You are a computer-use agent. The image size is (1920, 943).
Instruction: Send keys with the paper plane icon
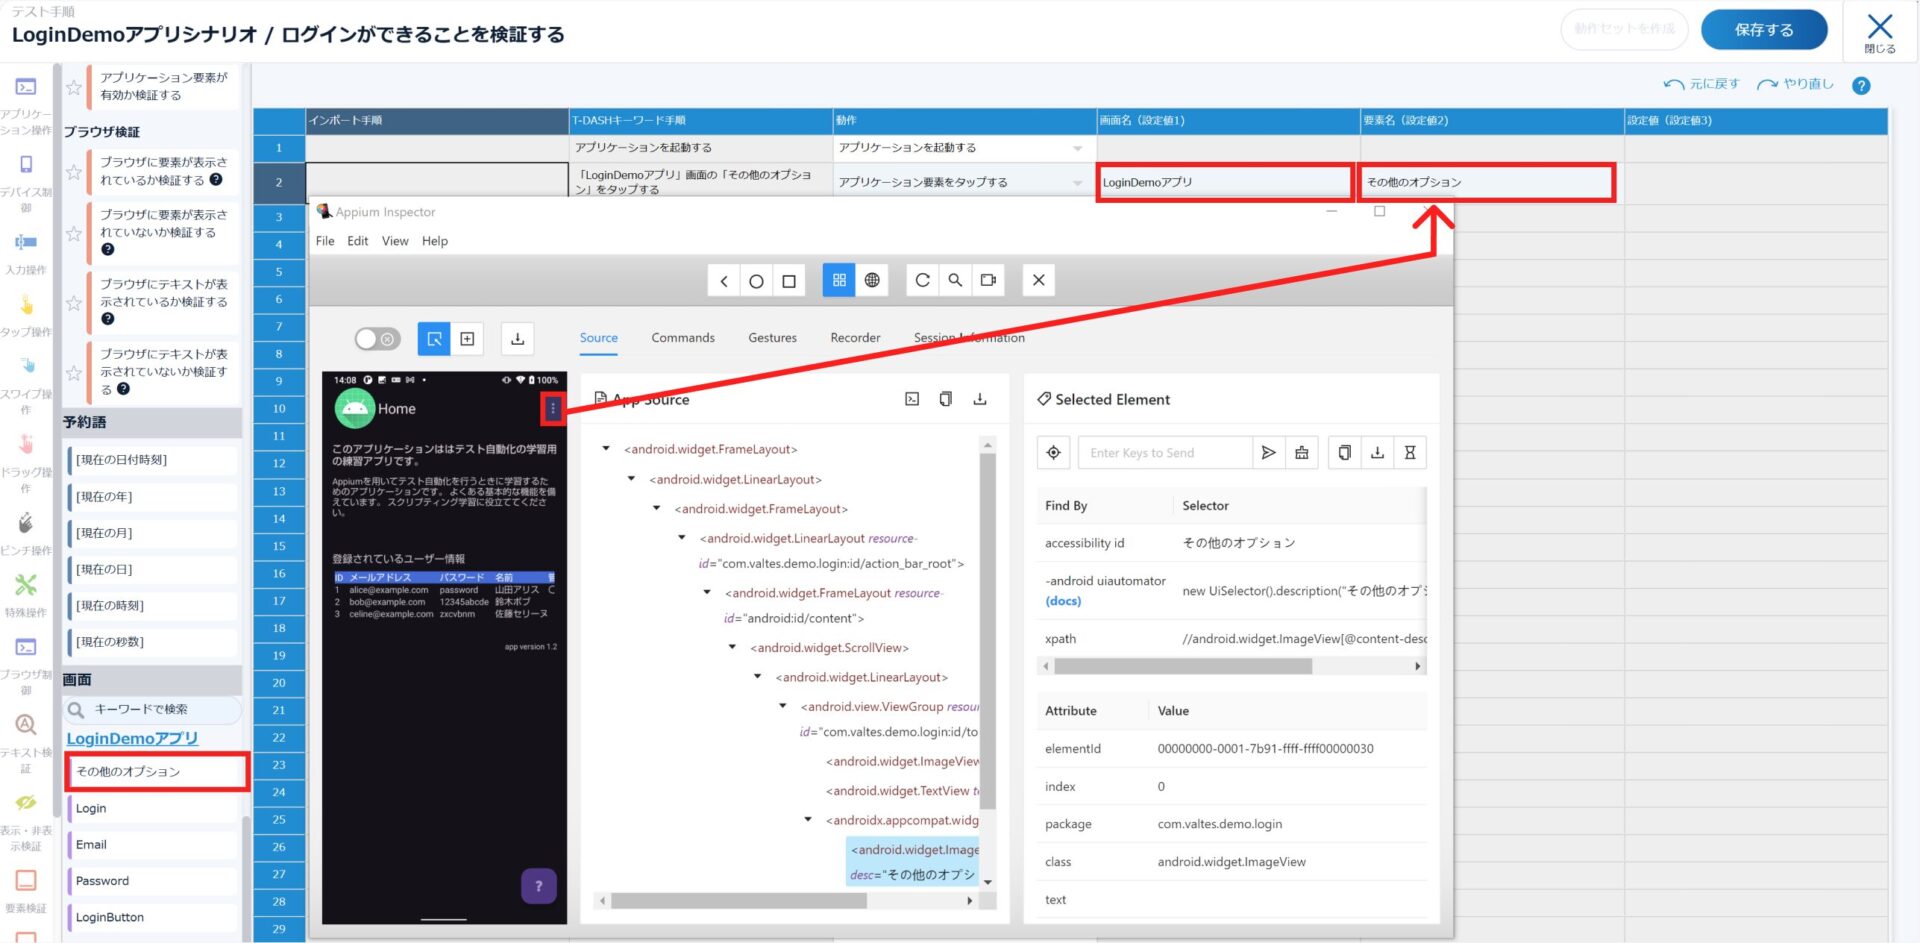click(x=1268, y=453)
